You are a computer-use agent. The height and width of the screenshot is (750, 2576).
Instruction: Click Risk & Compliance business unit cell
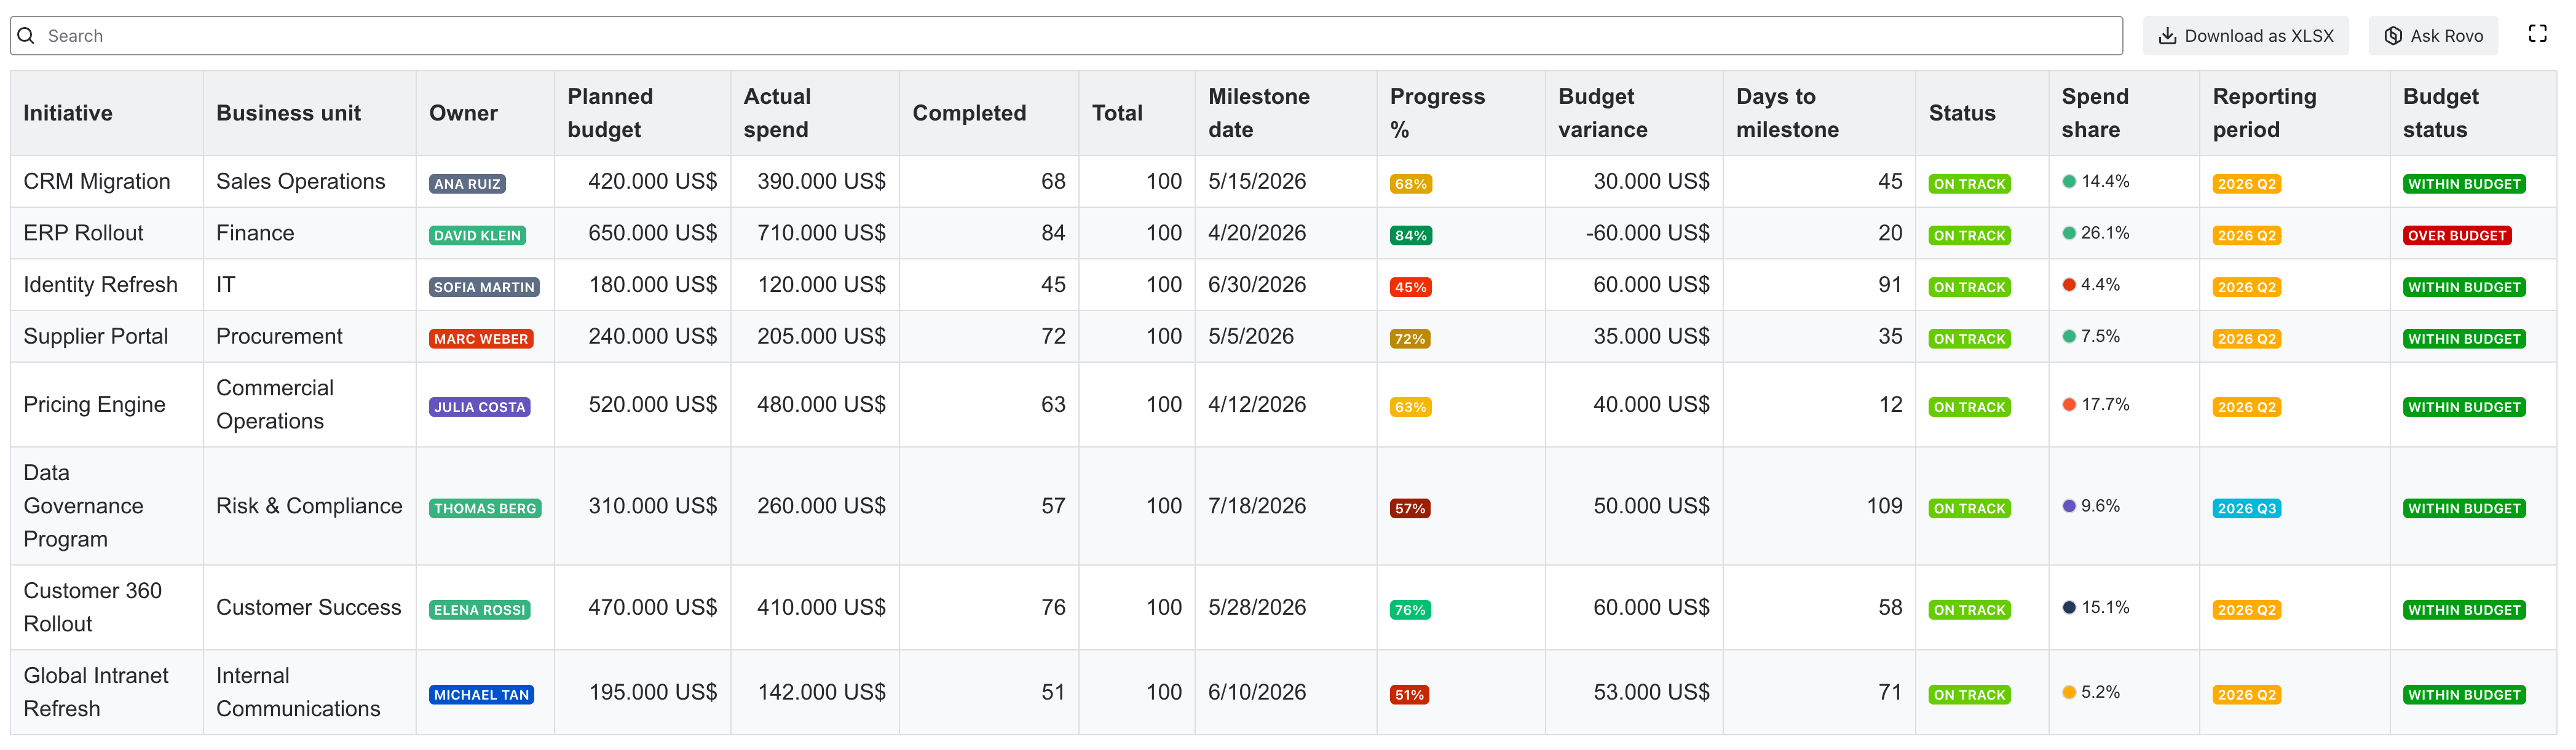click(x=309, y=506)
